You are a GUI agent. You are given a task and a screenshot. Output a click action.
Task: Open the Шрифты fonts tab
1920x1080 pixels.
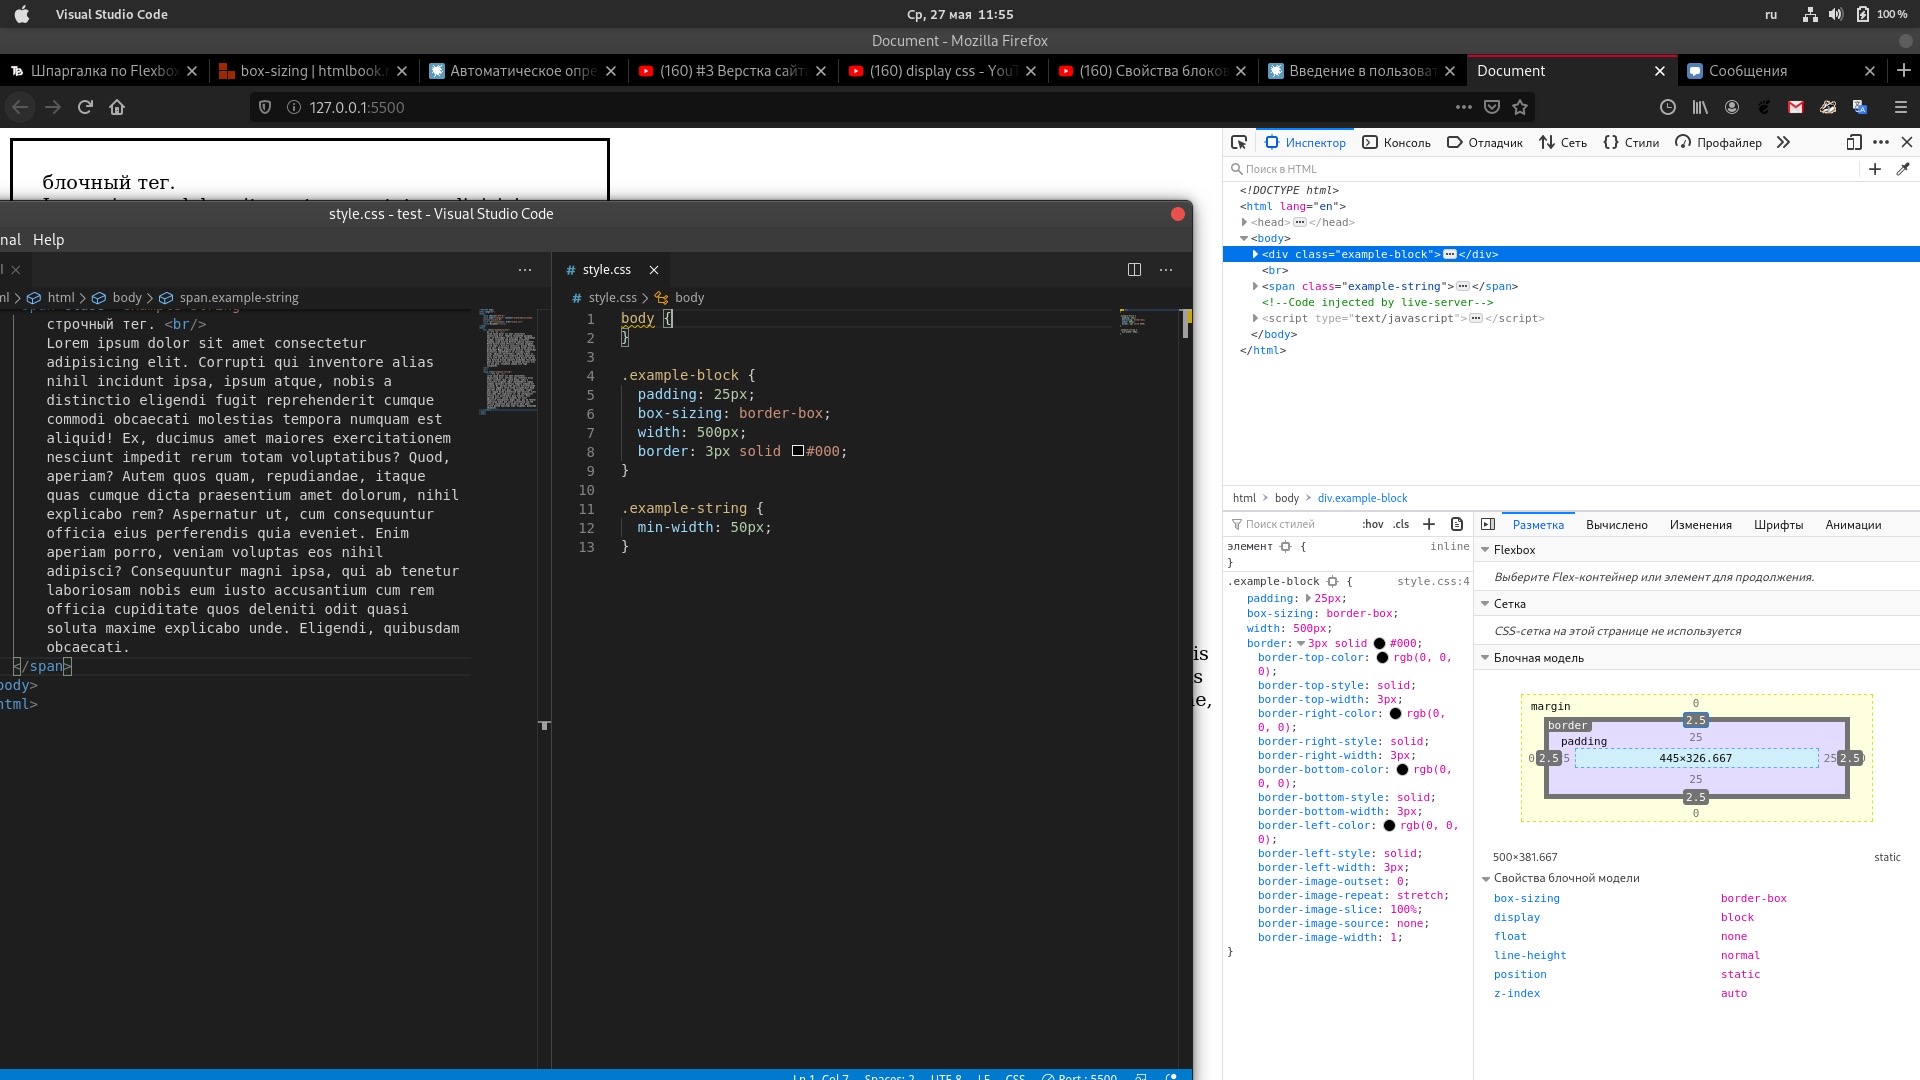point(1778,525)
